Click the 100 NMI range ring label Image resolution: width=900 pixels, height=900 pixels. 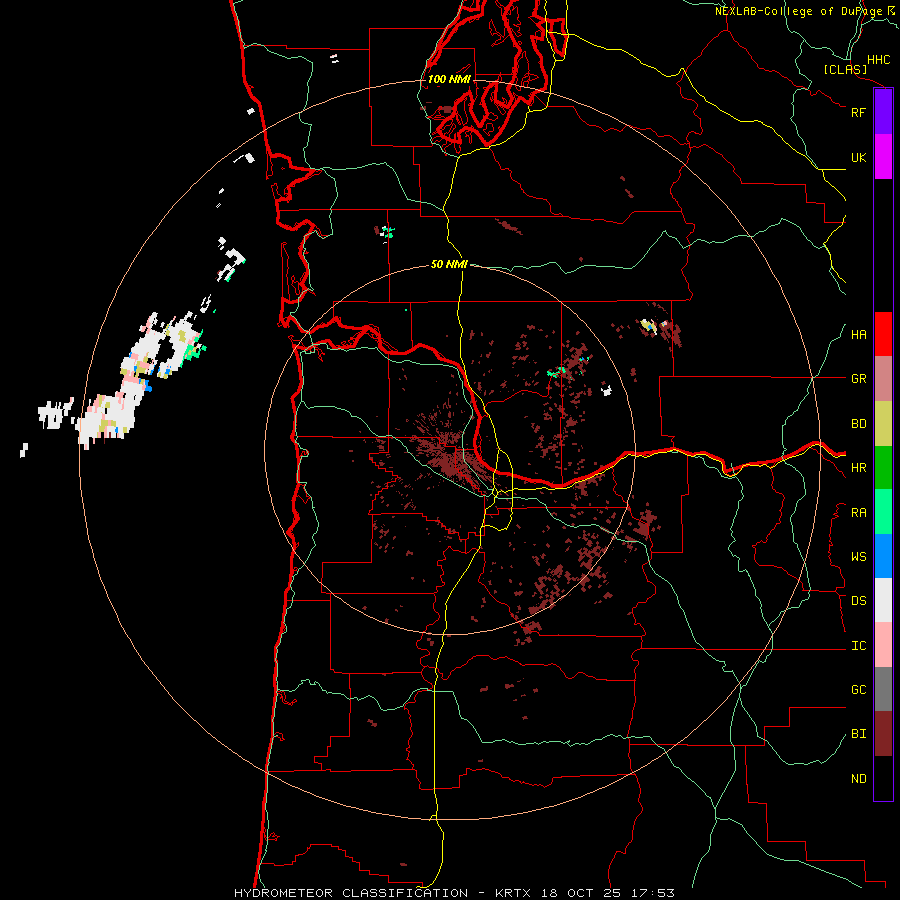(x=449, y=79)
